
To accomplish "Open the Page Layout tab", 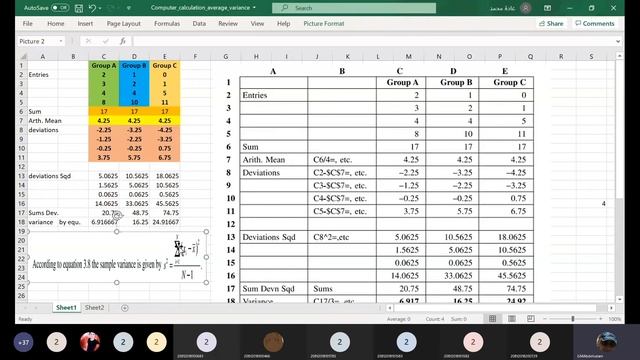I will pyautogui.click(x=124, y=24).
